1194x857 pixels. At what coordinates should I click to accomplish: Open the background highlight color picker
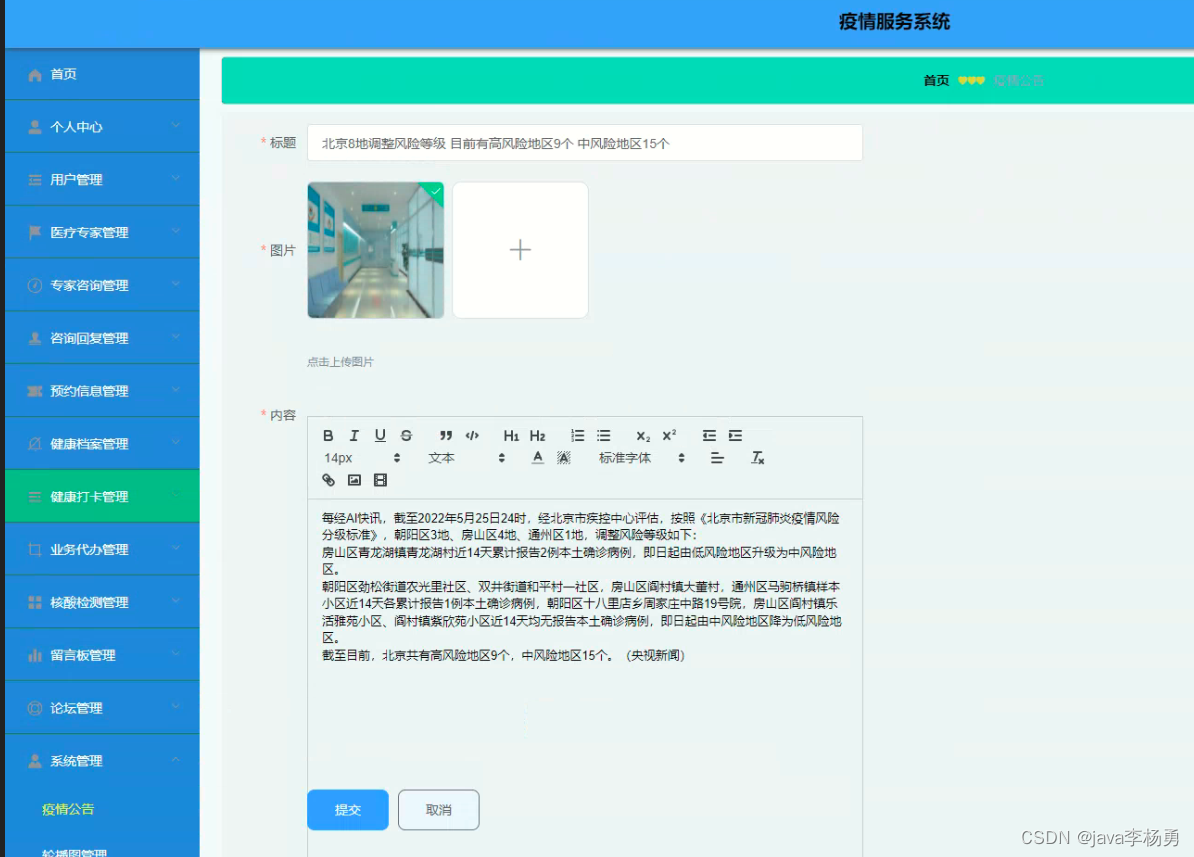click(563, 458)
